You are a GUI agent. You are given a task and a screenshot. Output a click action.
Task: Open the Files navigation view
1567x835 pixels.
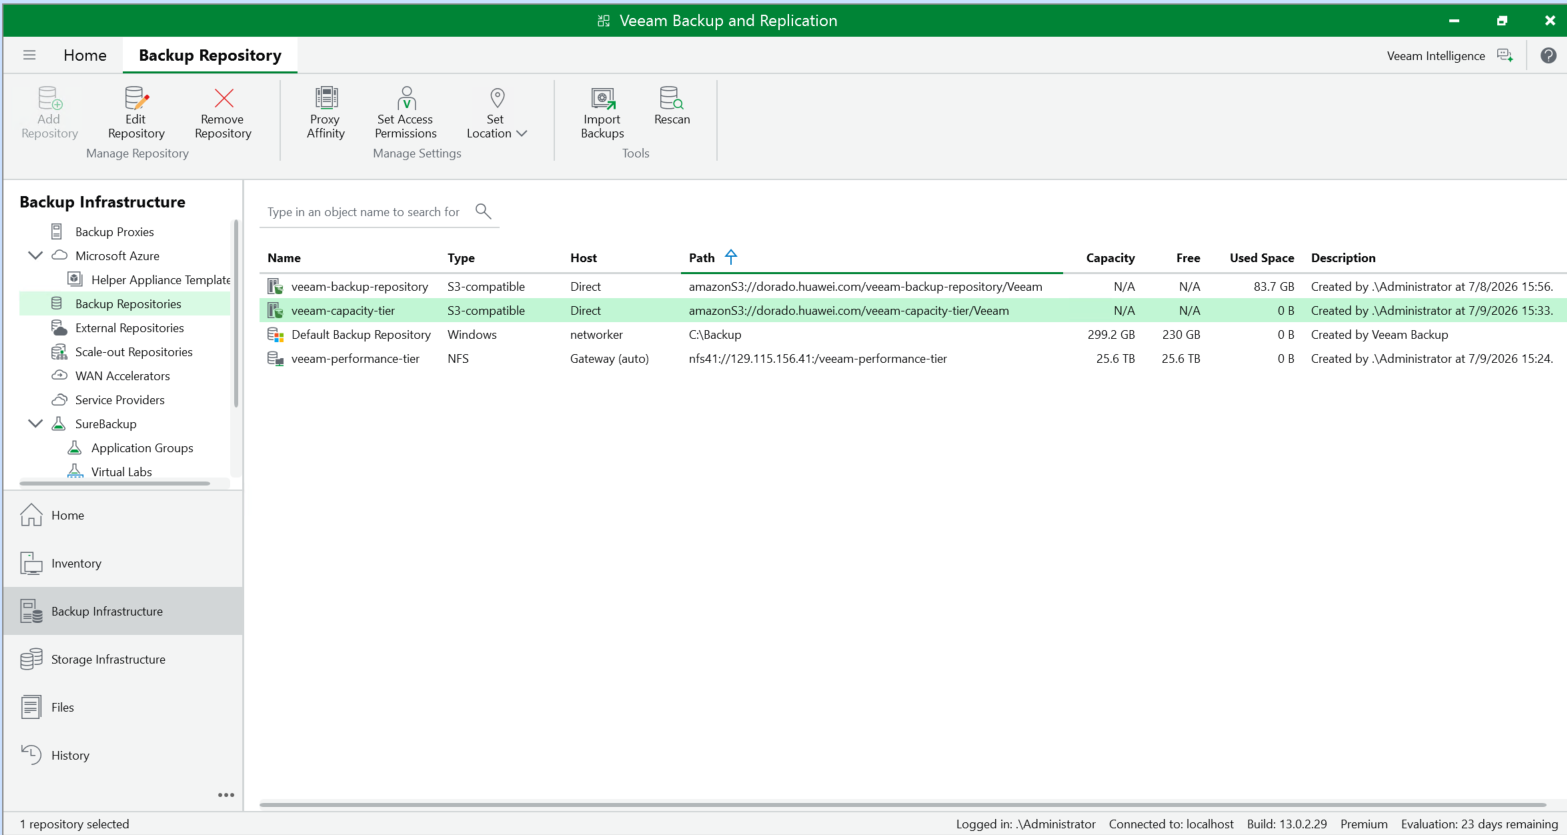tap(123, 707)
